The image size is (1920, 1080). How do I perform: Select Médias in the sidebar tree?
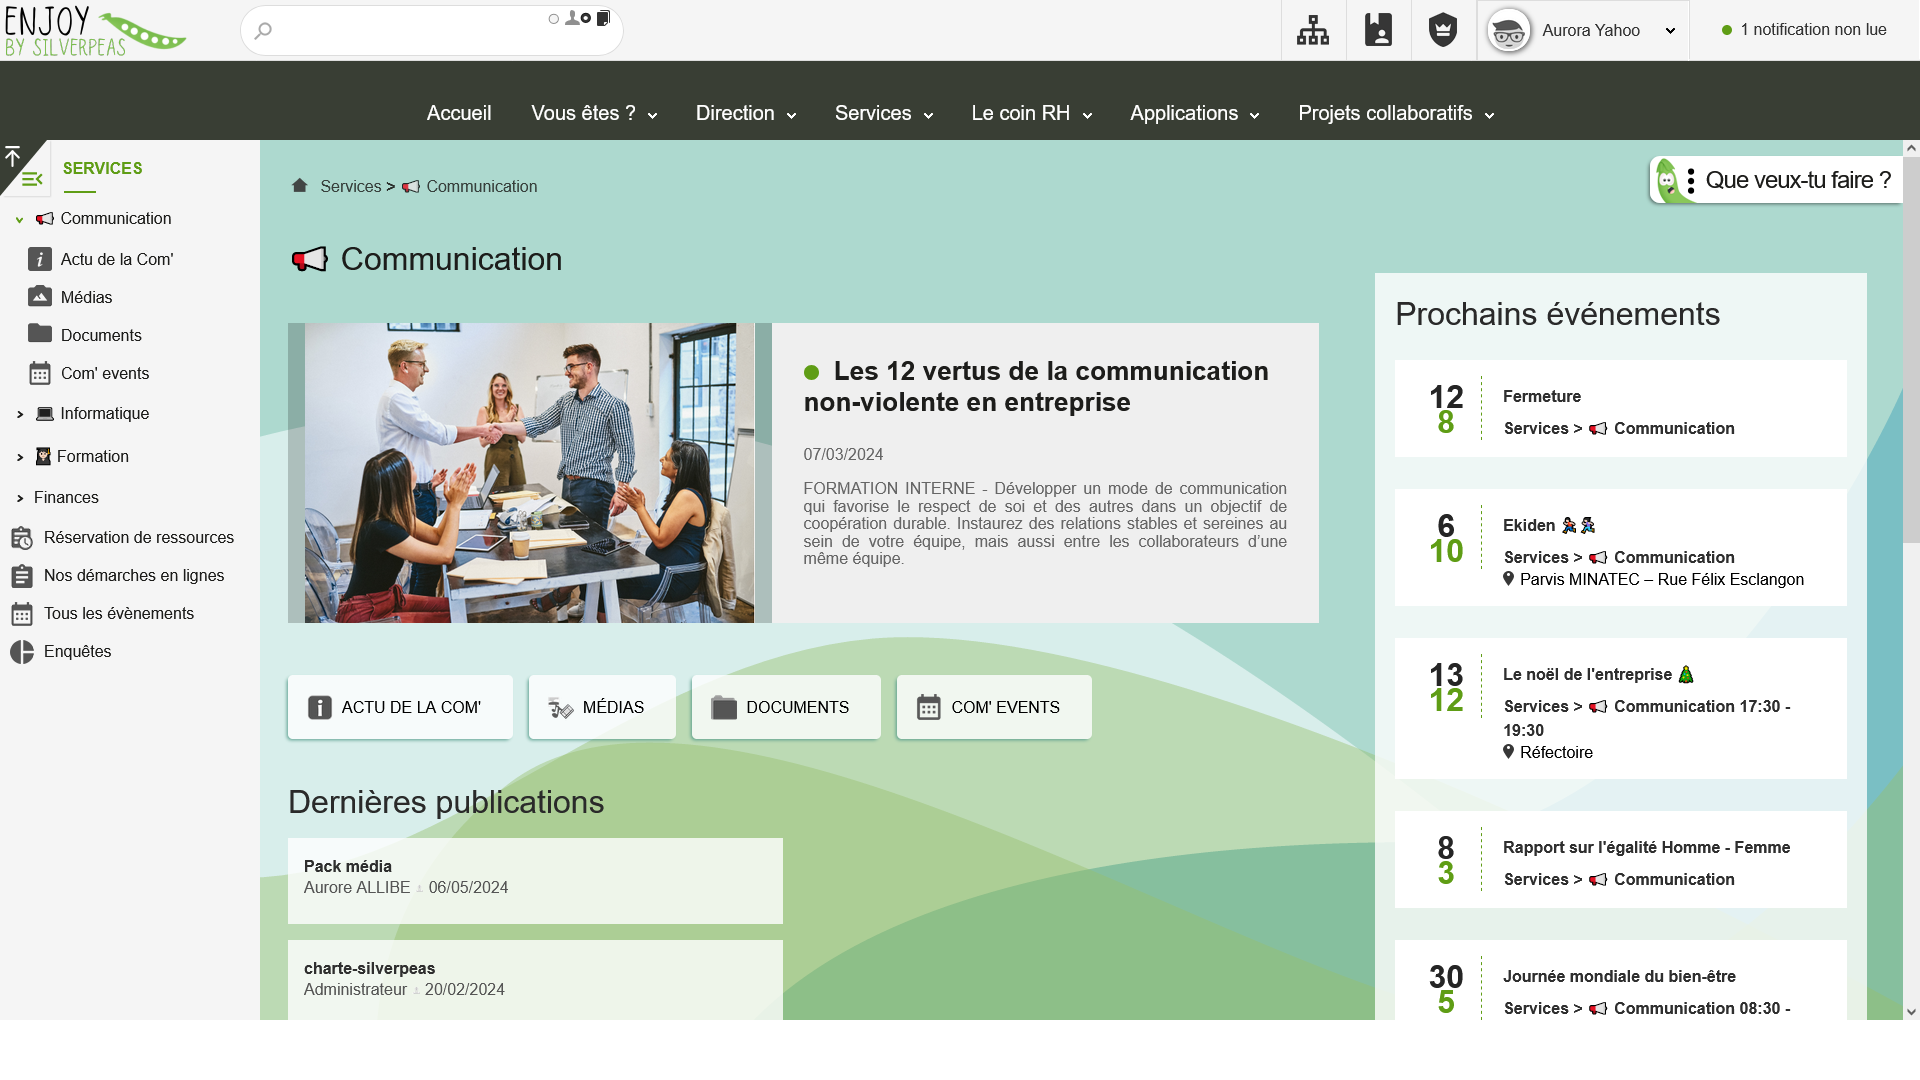coord(87,297)
